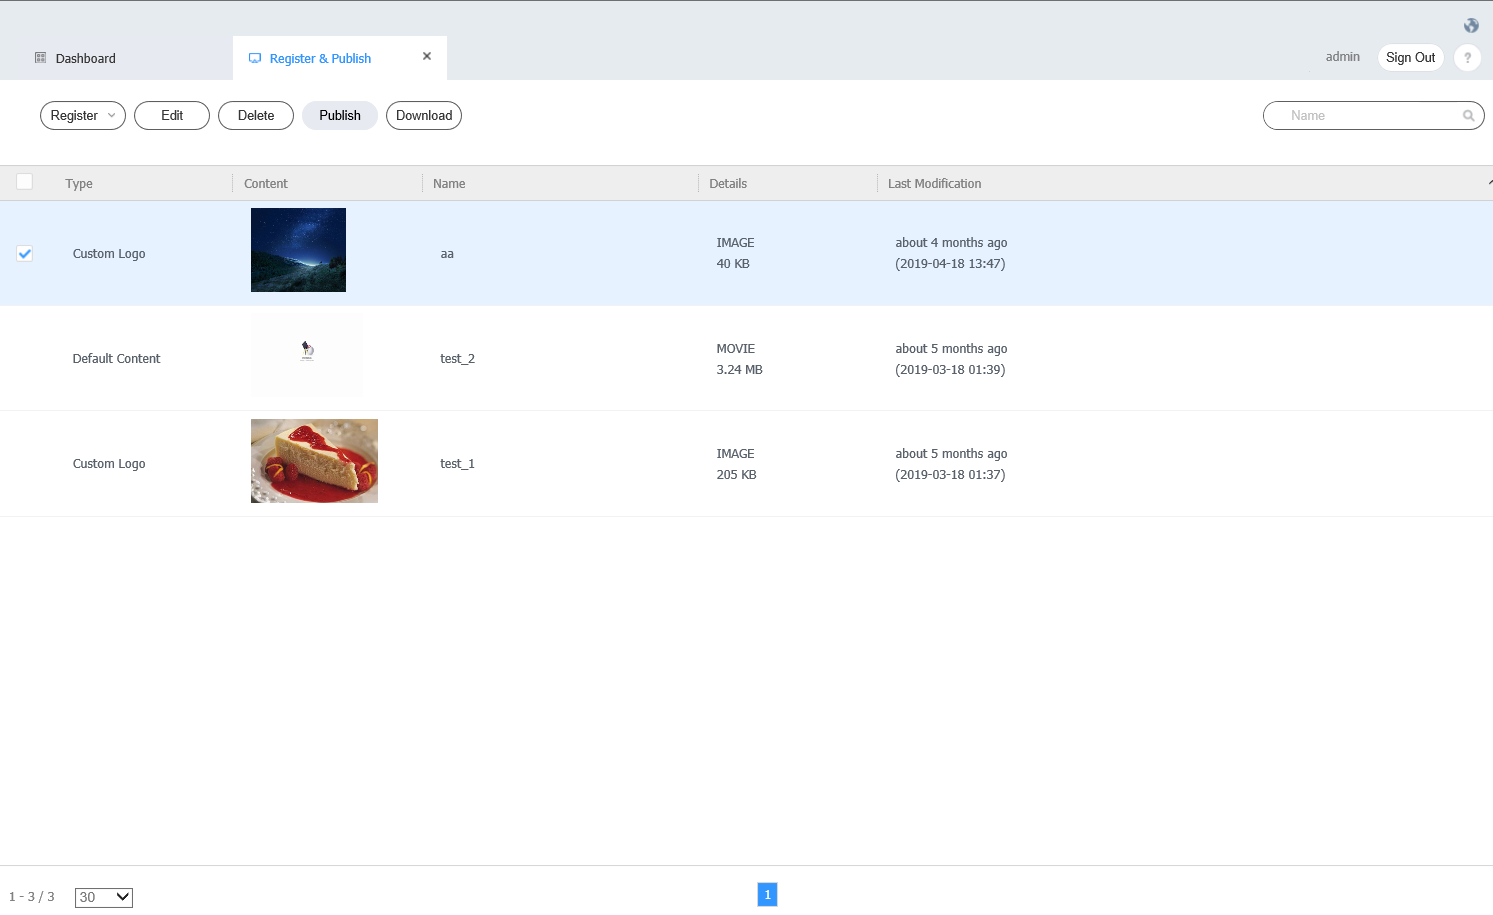Click the Dashboard grid icon
The height and width of the screenshot is (915, 1493).
41,58
